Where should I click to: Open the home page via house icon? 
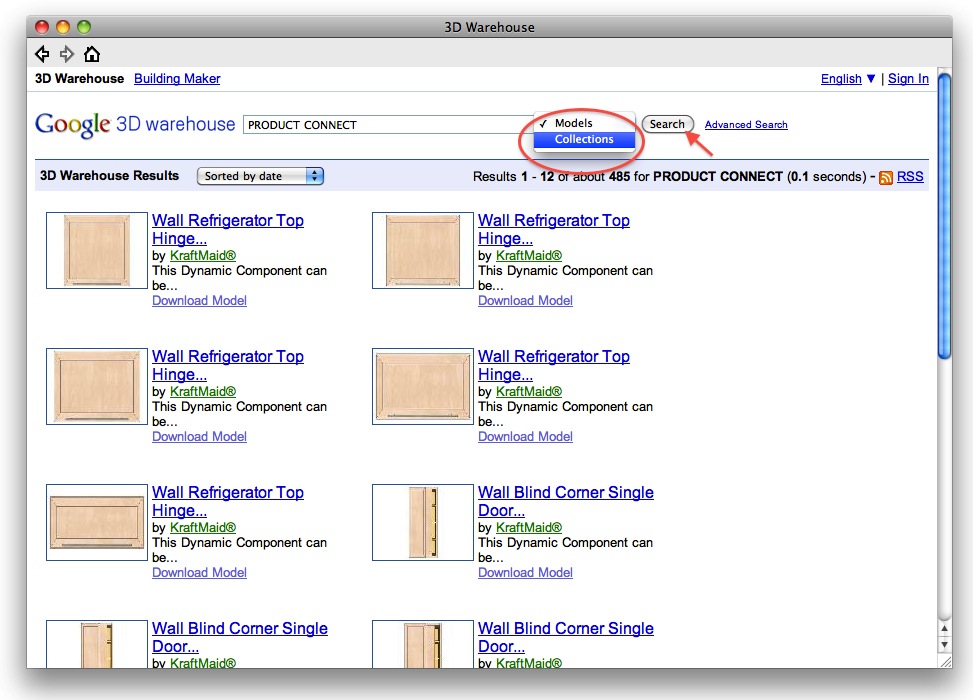pos(92,54)
